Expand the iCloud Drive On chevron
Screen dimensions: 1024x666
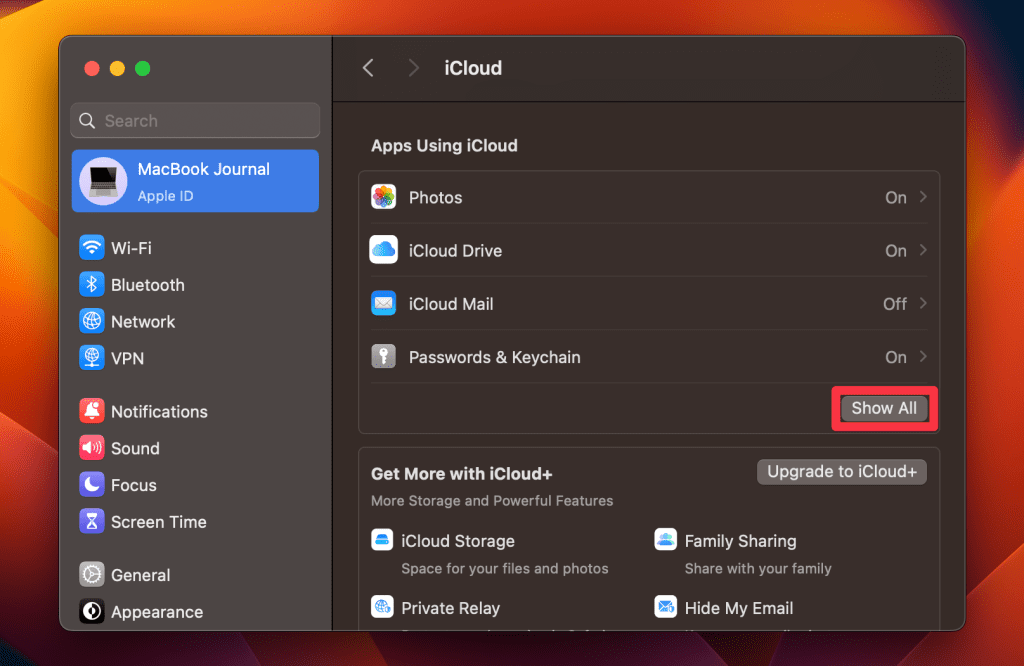tap(923, 250)
